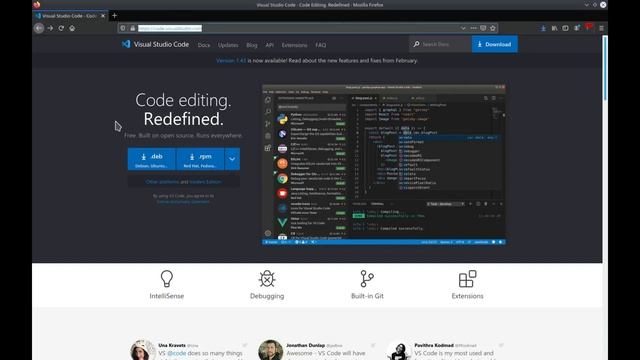
Task: Click the VS Code editor screenshot image
Action: pyautogui.click(x=384, y=165)
